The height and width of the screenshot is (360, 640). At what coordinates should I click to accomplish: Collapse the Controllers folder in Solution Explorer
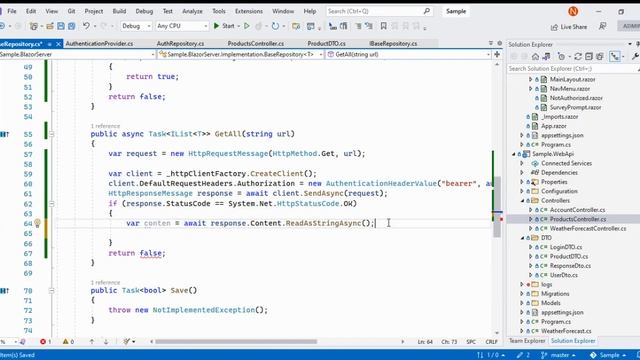coord(522,201)
